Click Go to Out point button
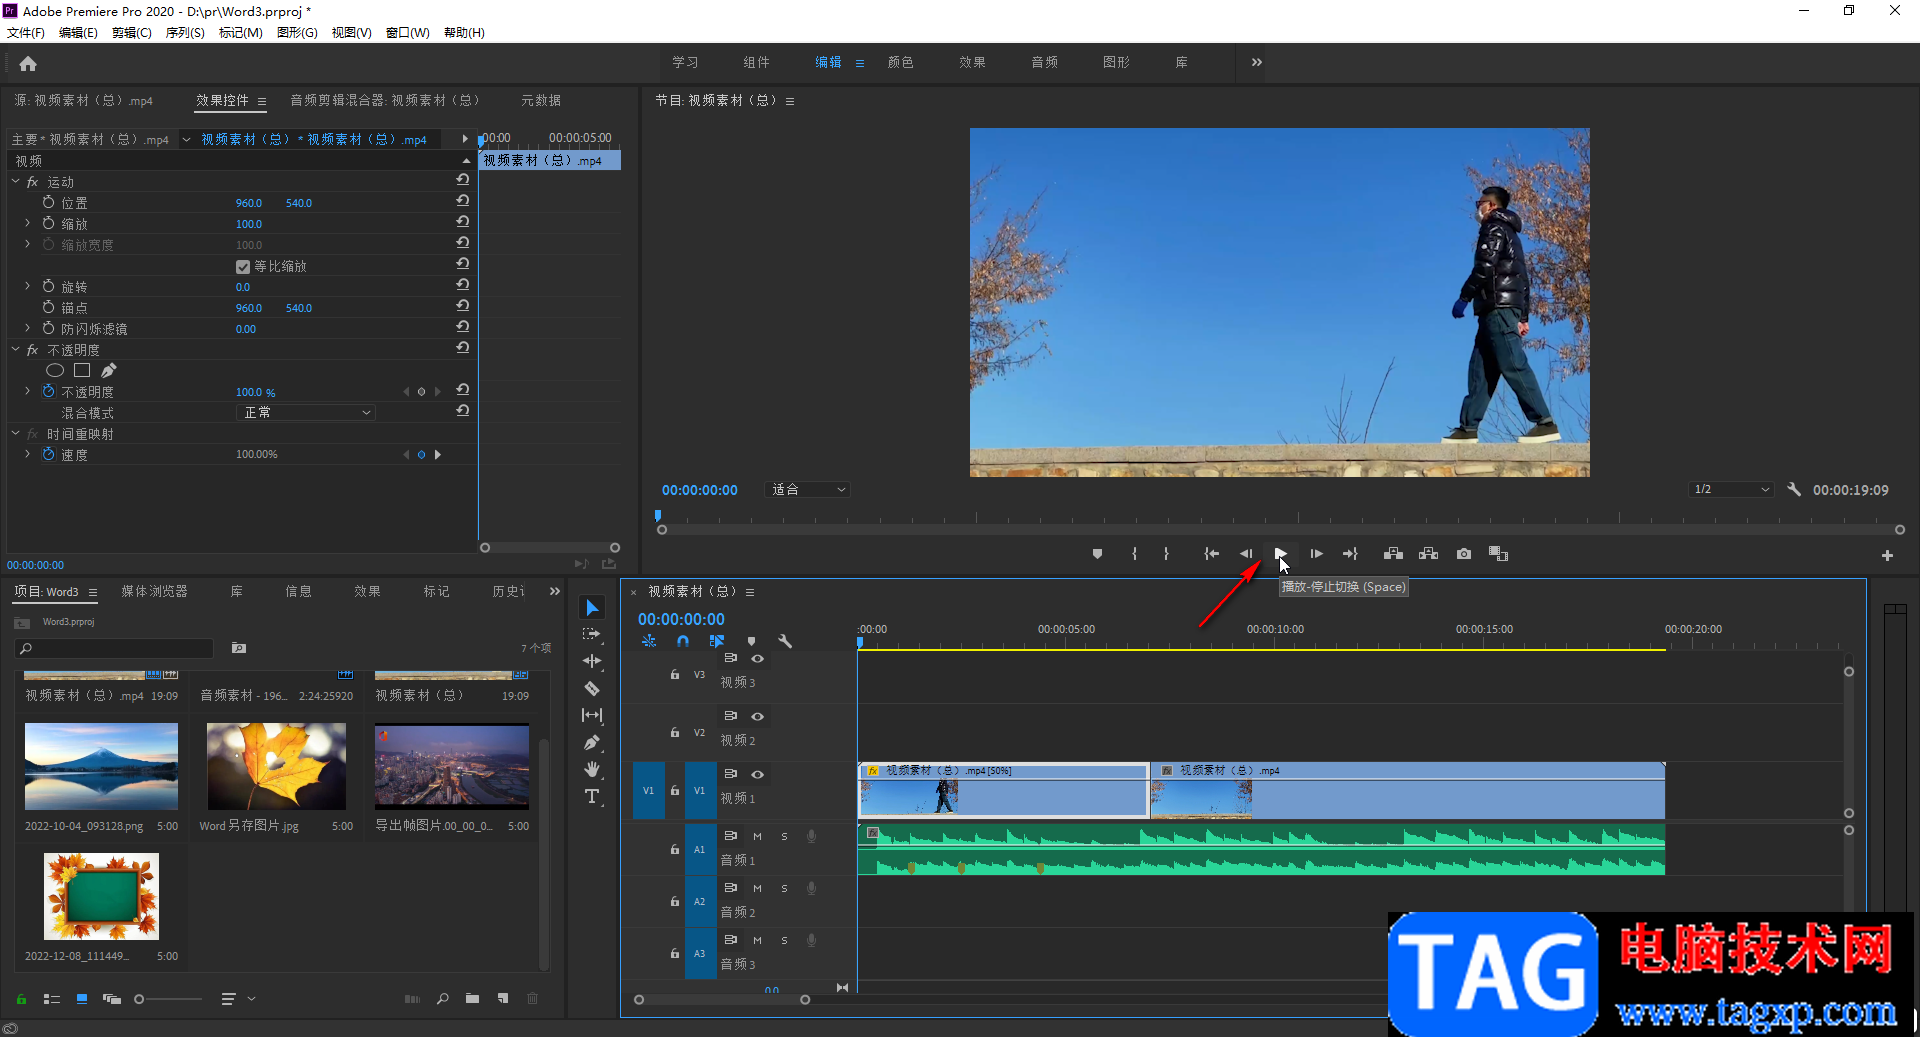This screenshot has width=1920, height=1037. click(1350, 554)
